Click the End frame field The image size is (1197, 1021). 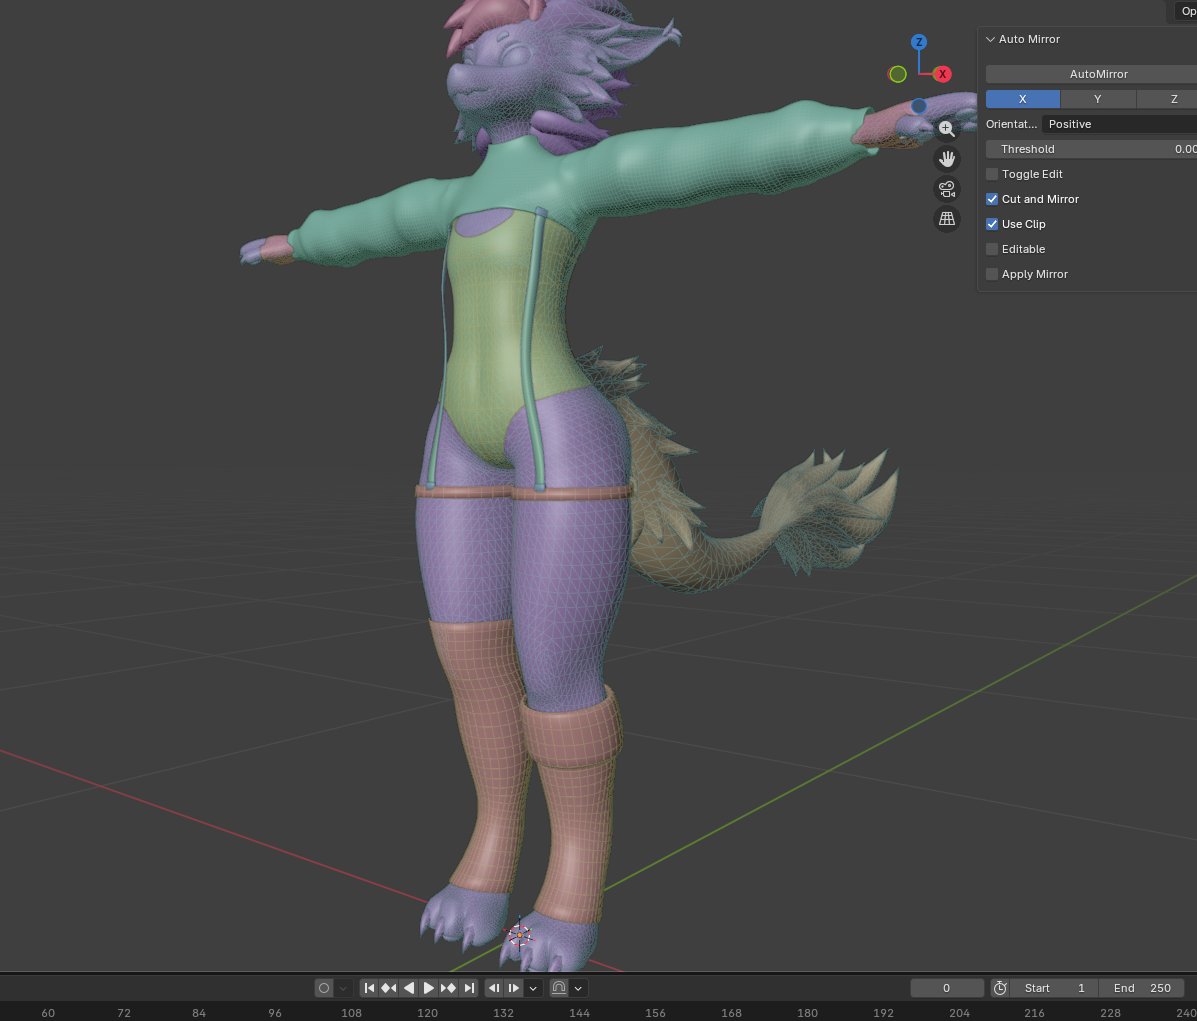pos(1141,988)
